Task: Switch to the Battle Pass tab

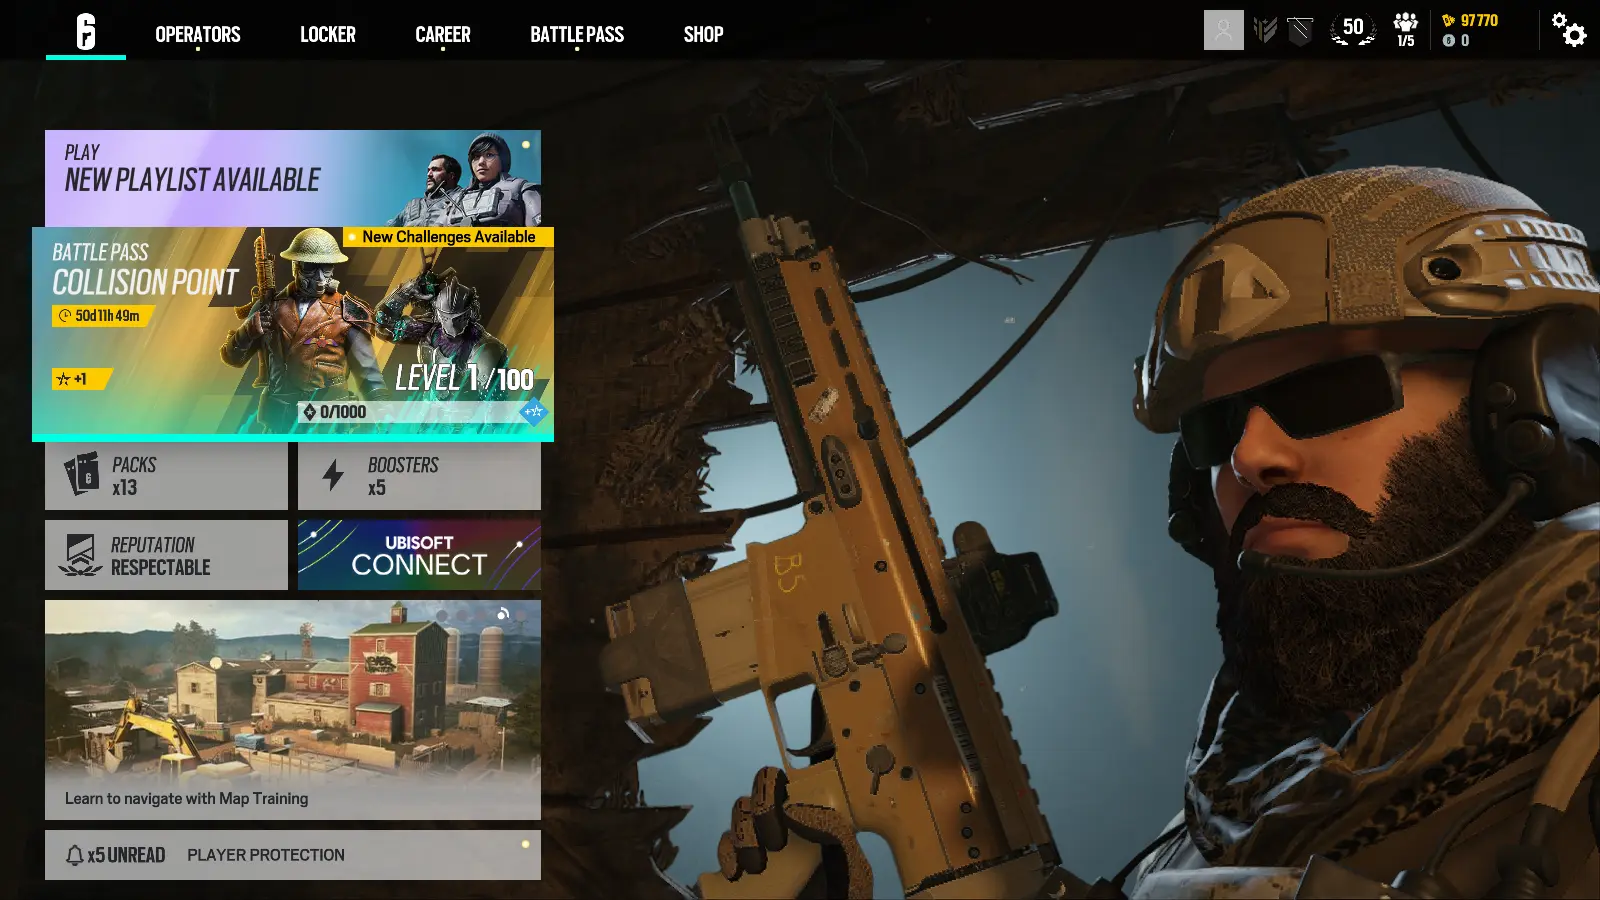Action: pyautogui.click(x=577, y=34)
